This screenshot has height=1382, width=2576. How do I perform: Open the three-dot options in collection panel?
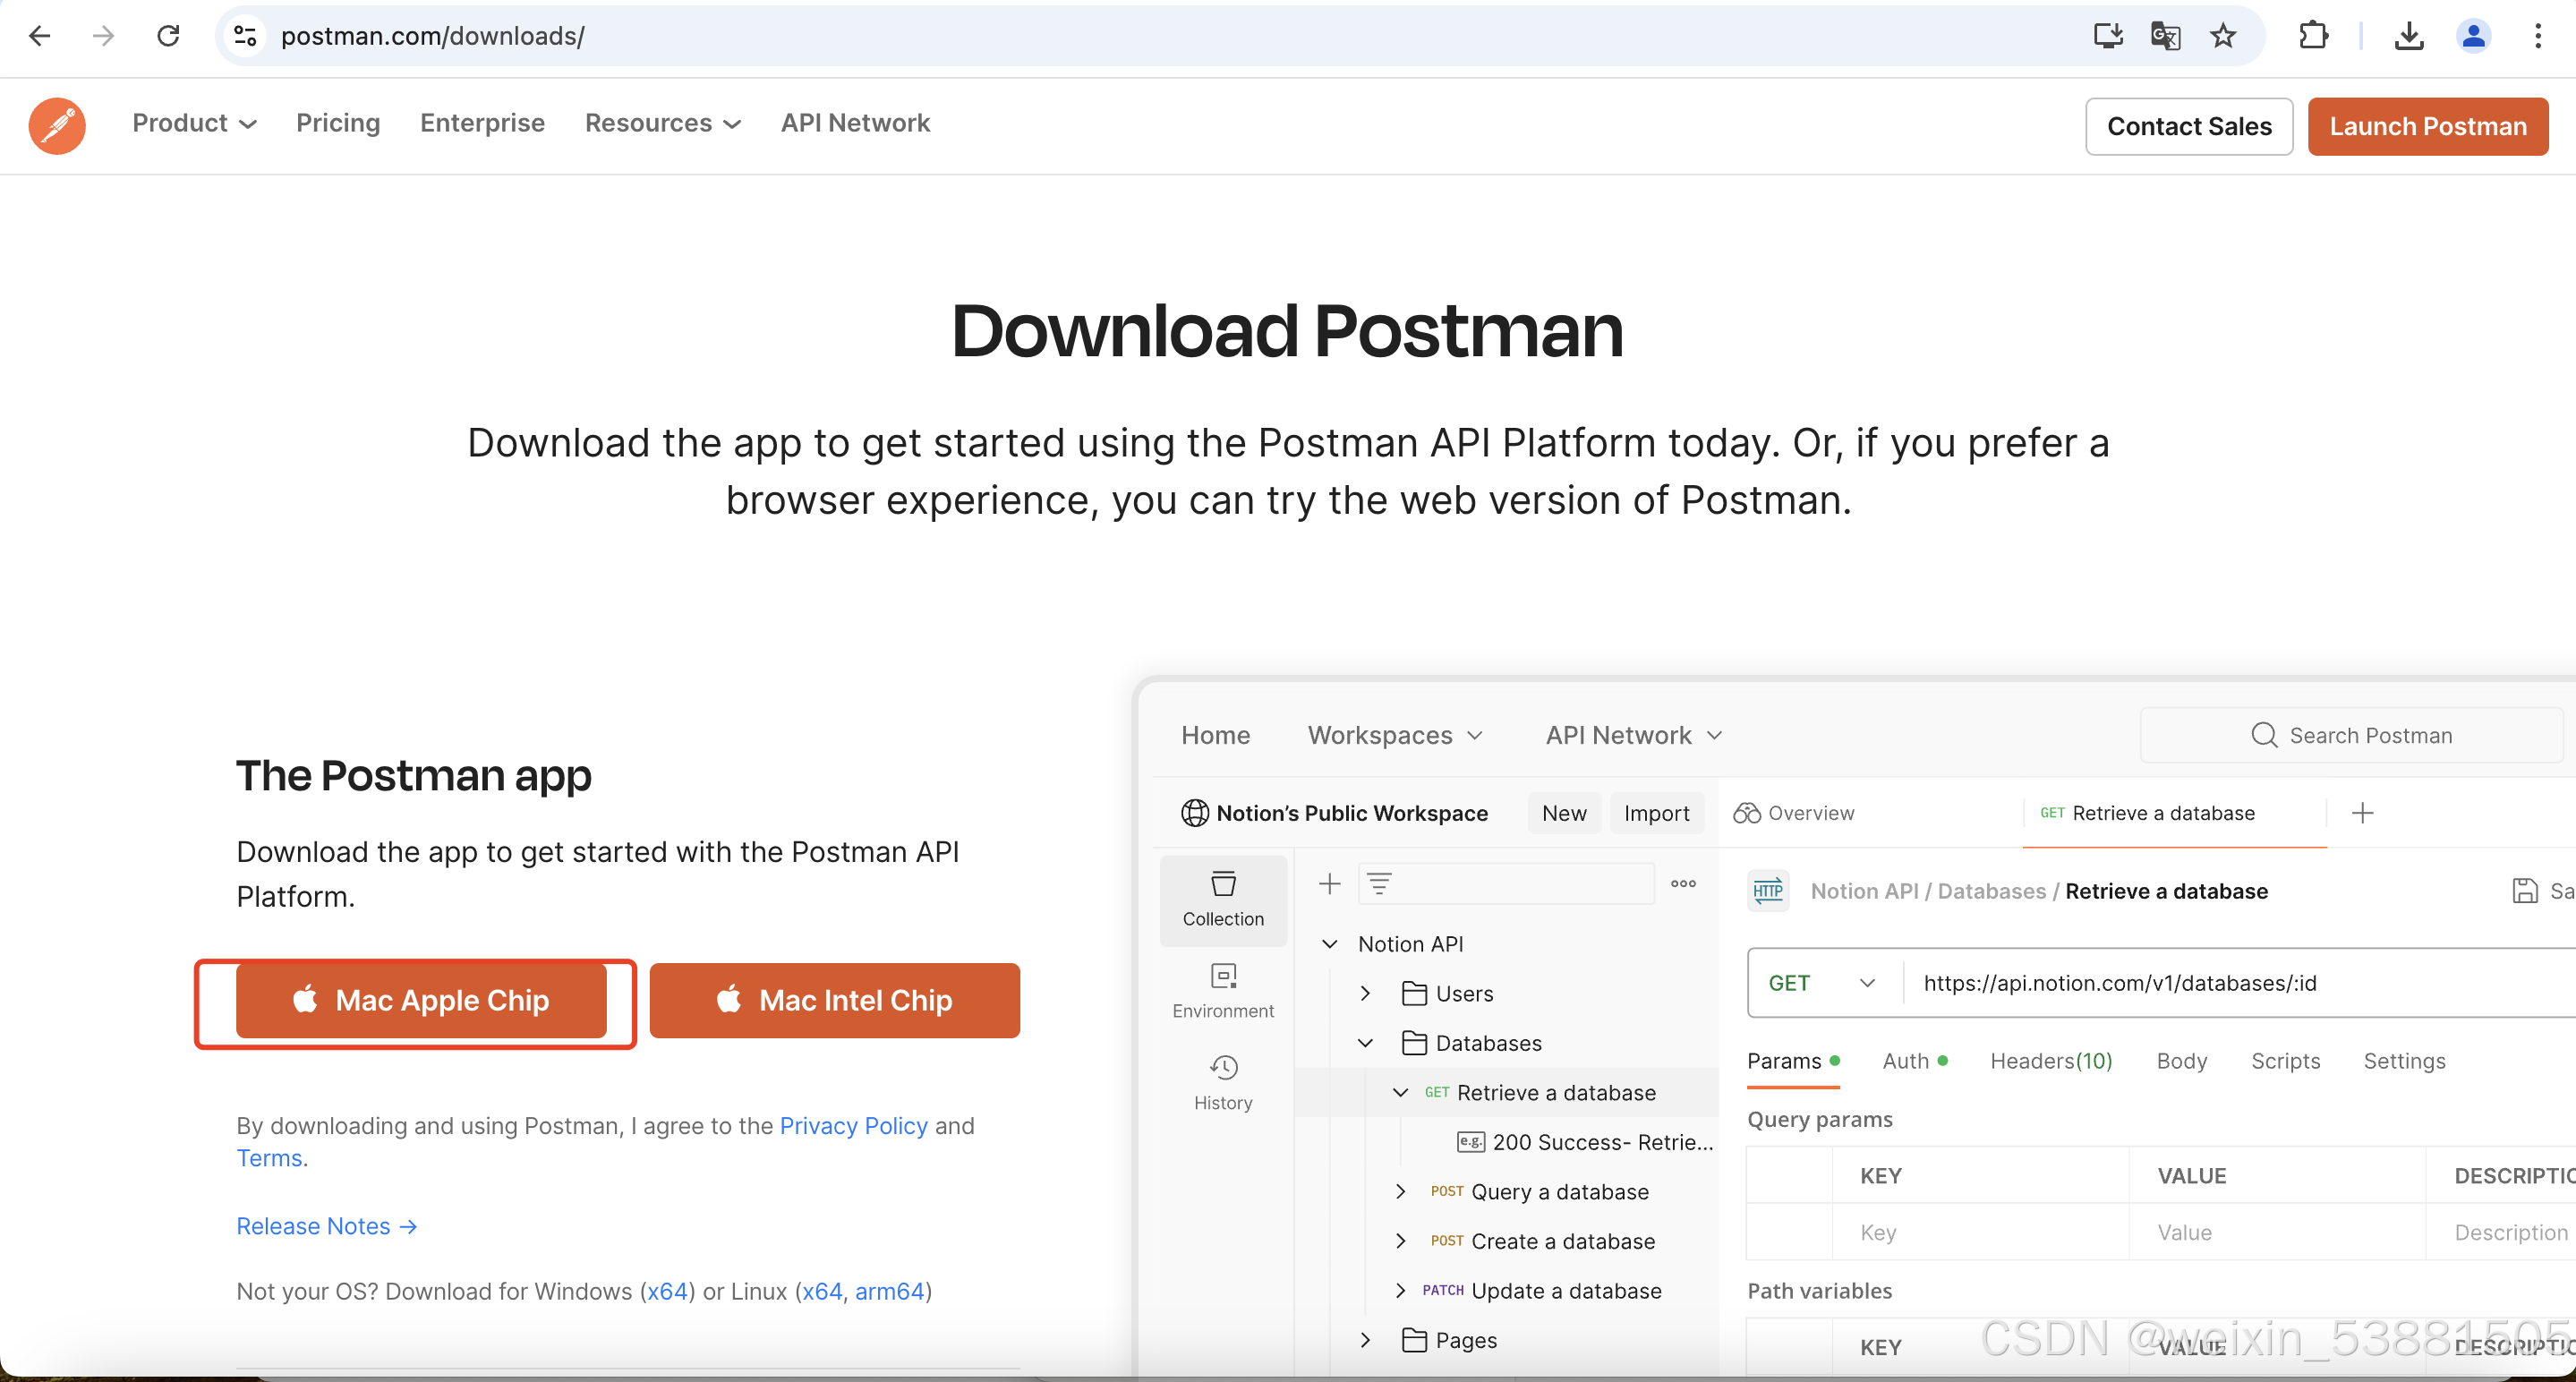1683,883
